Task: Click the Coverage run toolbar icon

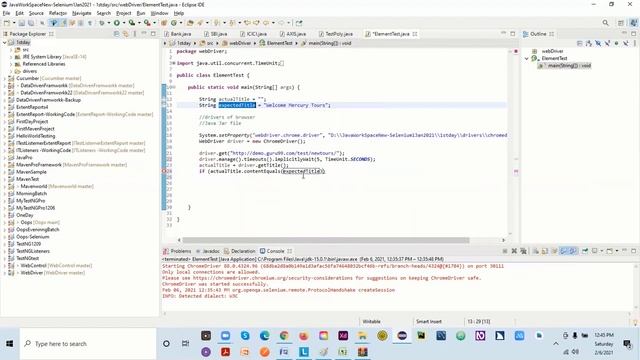Action: [132, 23]
